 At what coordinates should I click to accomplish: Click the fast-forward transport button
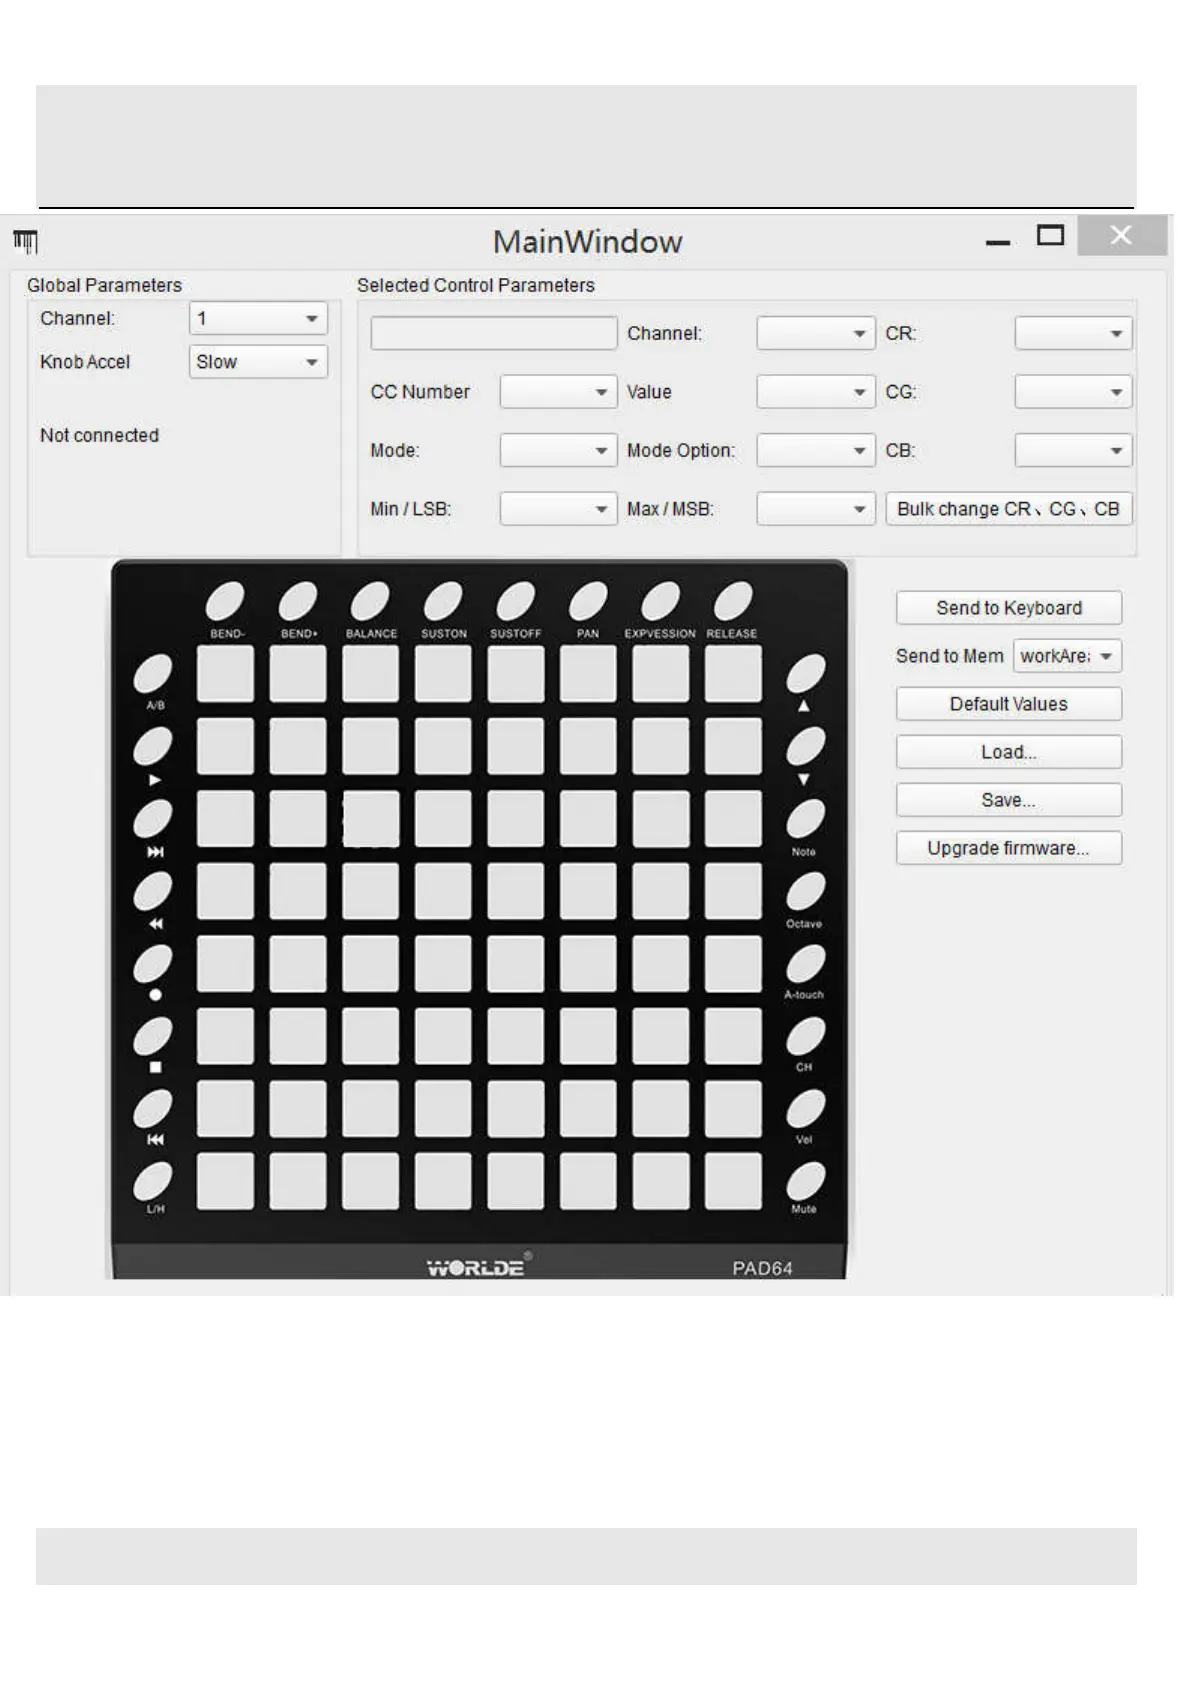pos(153,819)
